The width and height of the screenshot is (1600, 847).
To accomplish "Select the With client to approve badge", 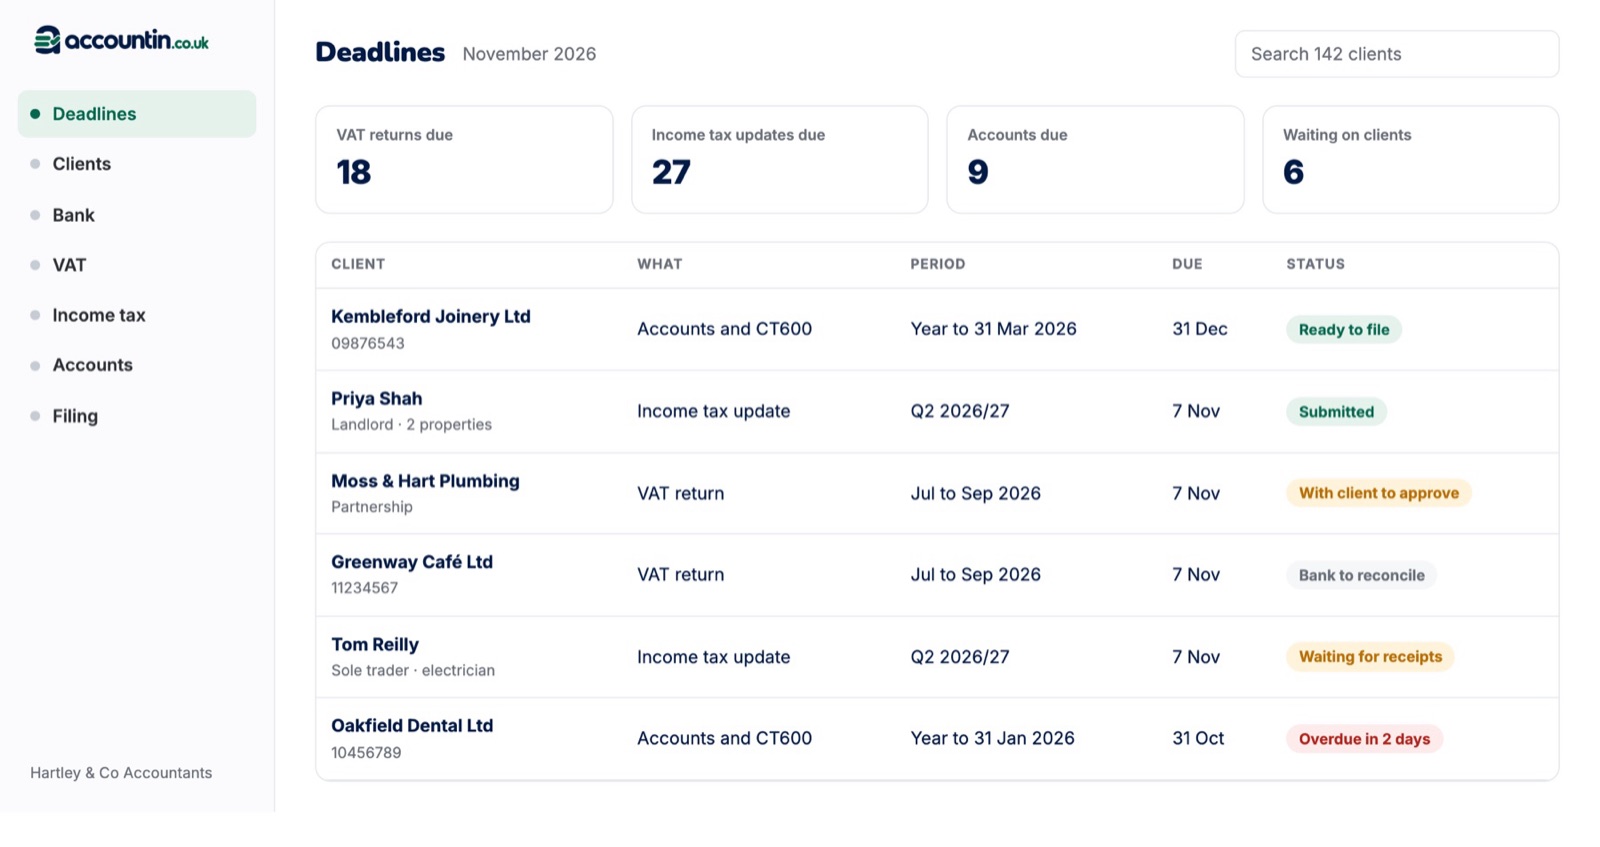I will (x=1379, y=493).
